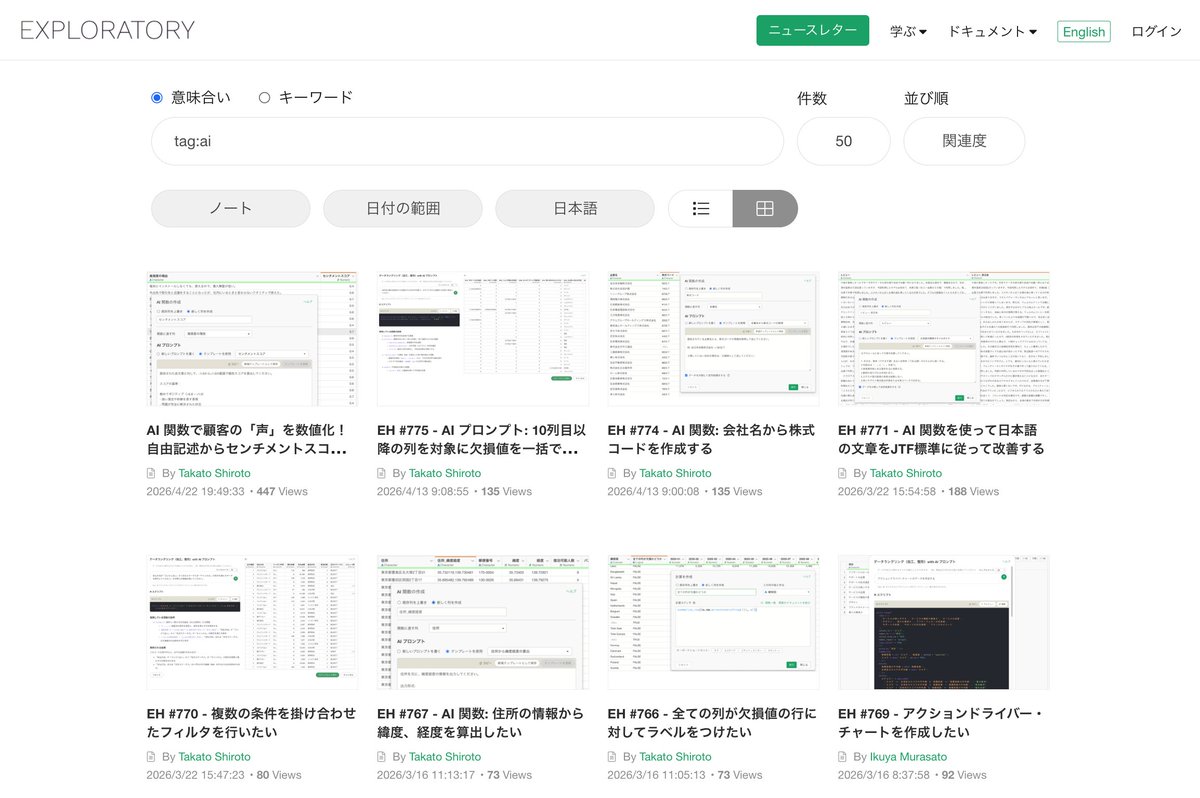Click author Takato Shiroto under EH #774

pos(675,473)
